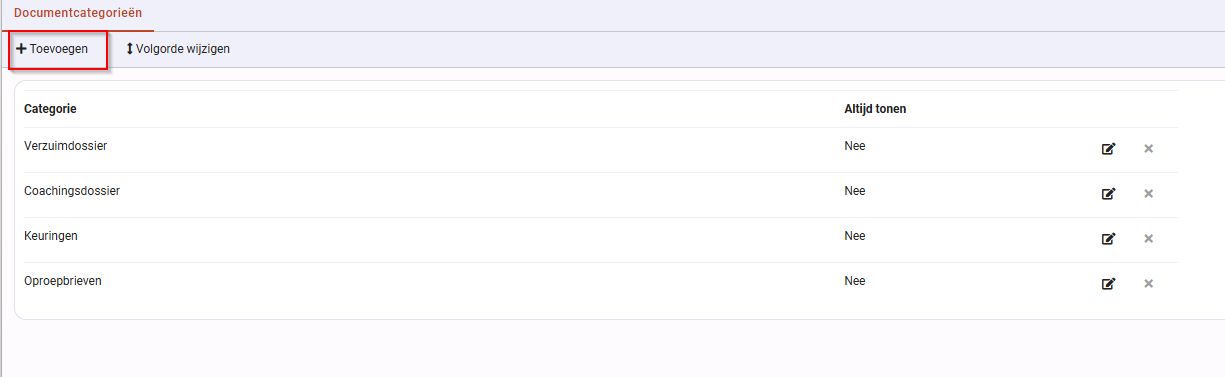Viewport: 1225px width, 377px height.
Task: Delete the Oproepbrieven category
Action: pos(1149,284)
